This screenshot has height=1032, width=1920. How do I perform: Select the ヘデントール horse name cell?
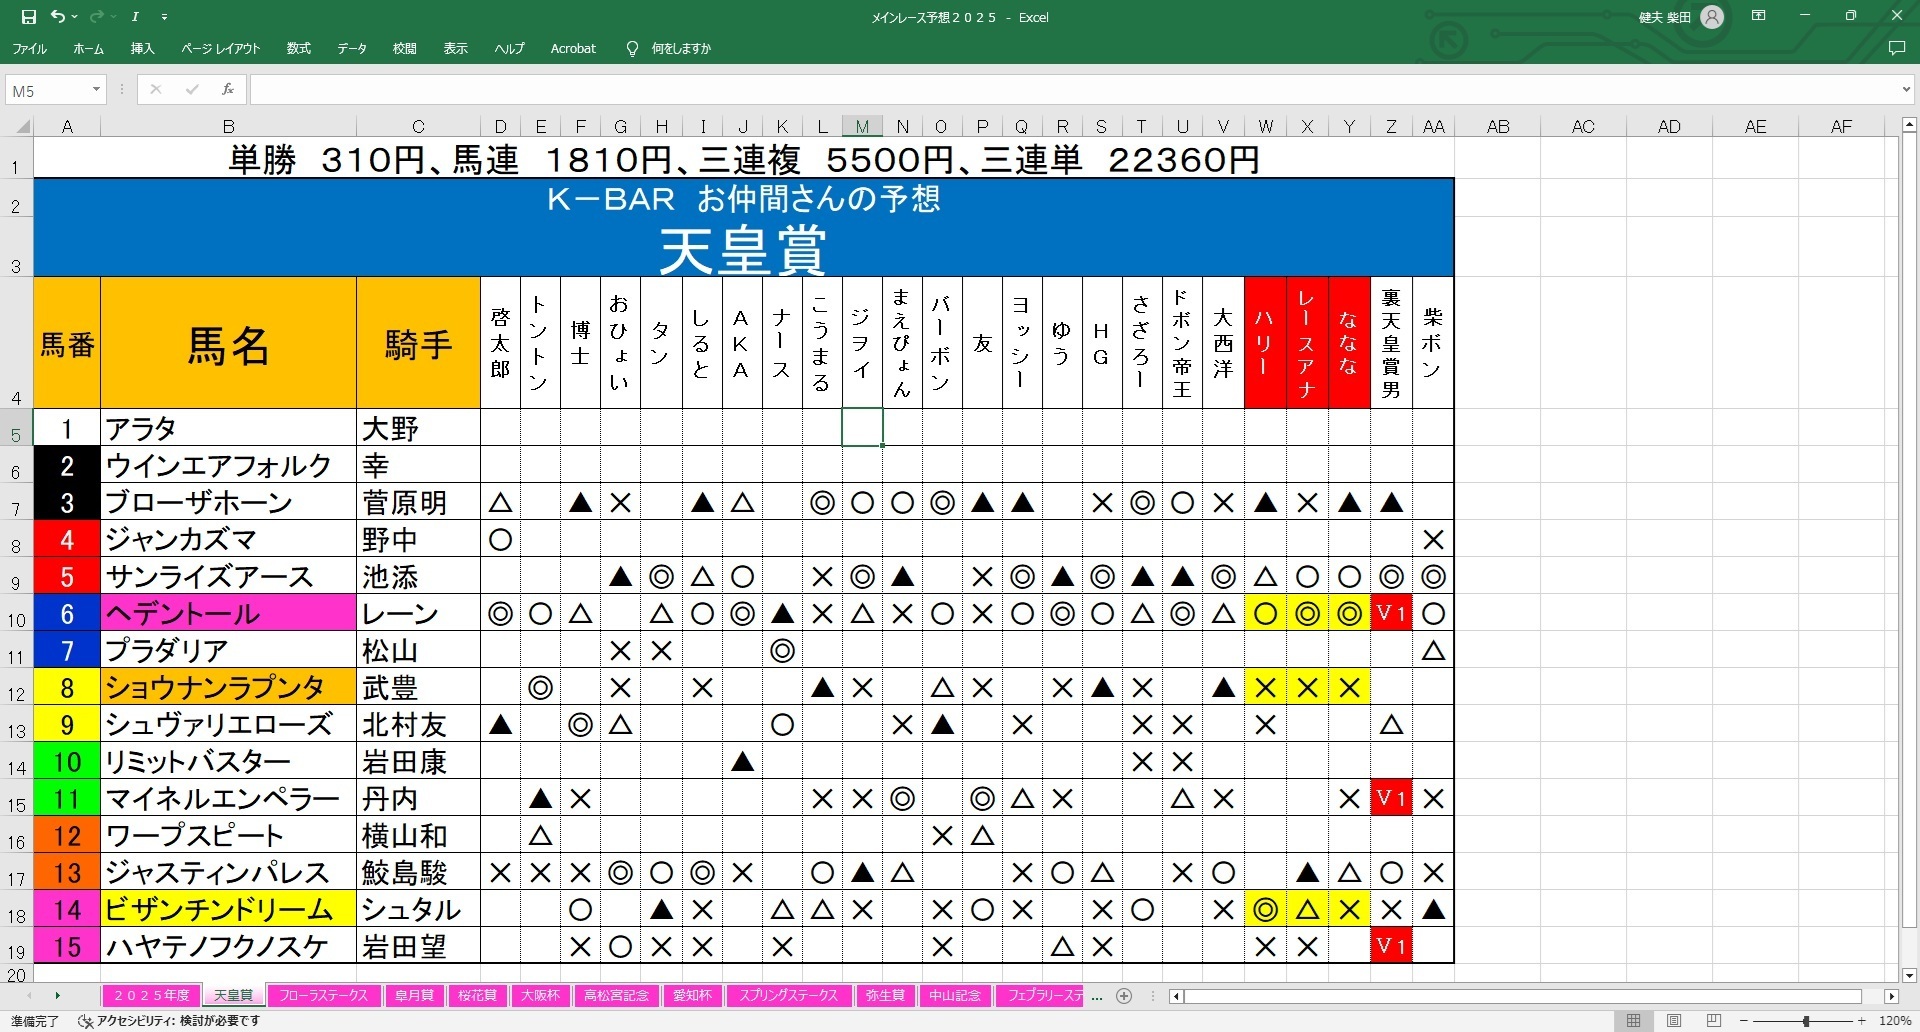click(228, 613)
